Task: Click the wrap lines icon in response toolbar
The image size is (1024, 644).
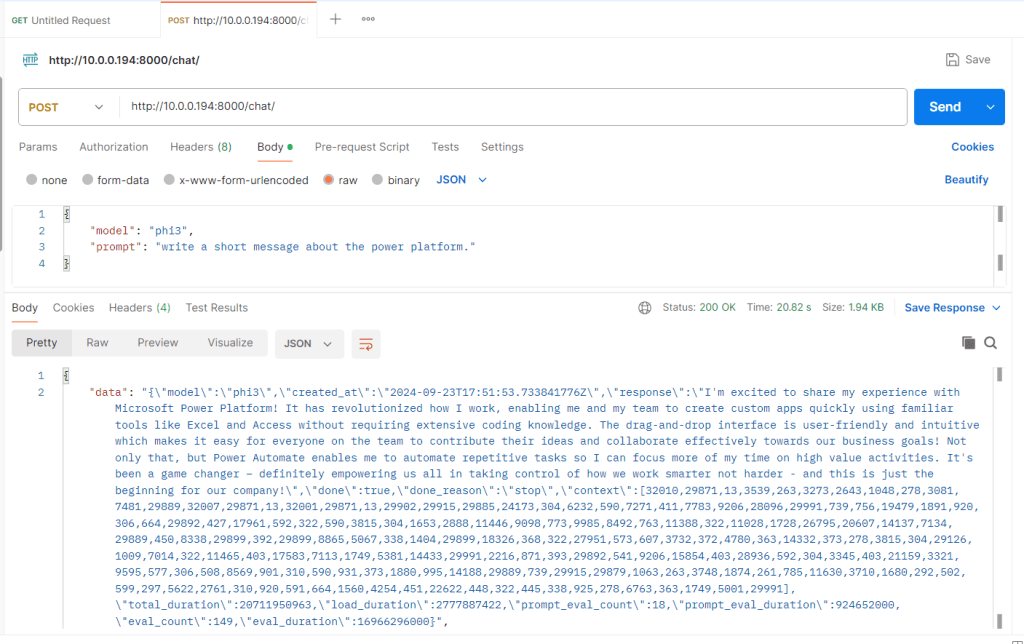Action: click(x=366, y=344)
